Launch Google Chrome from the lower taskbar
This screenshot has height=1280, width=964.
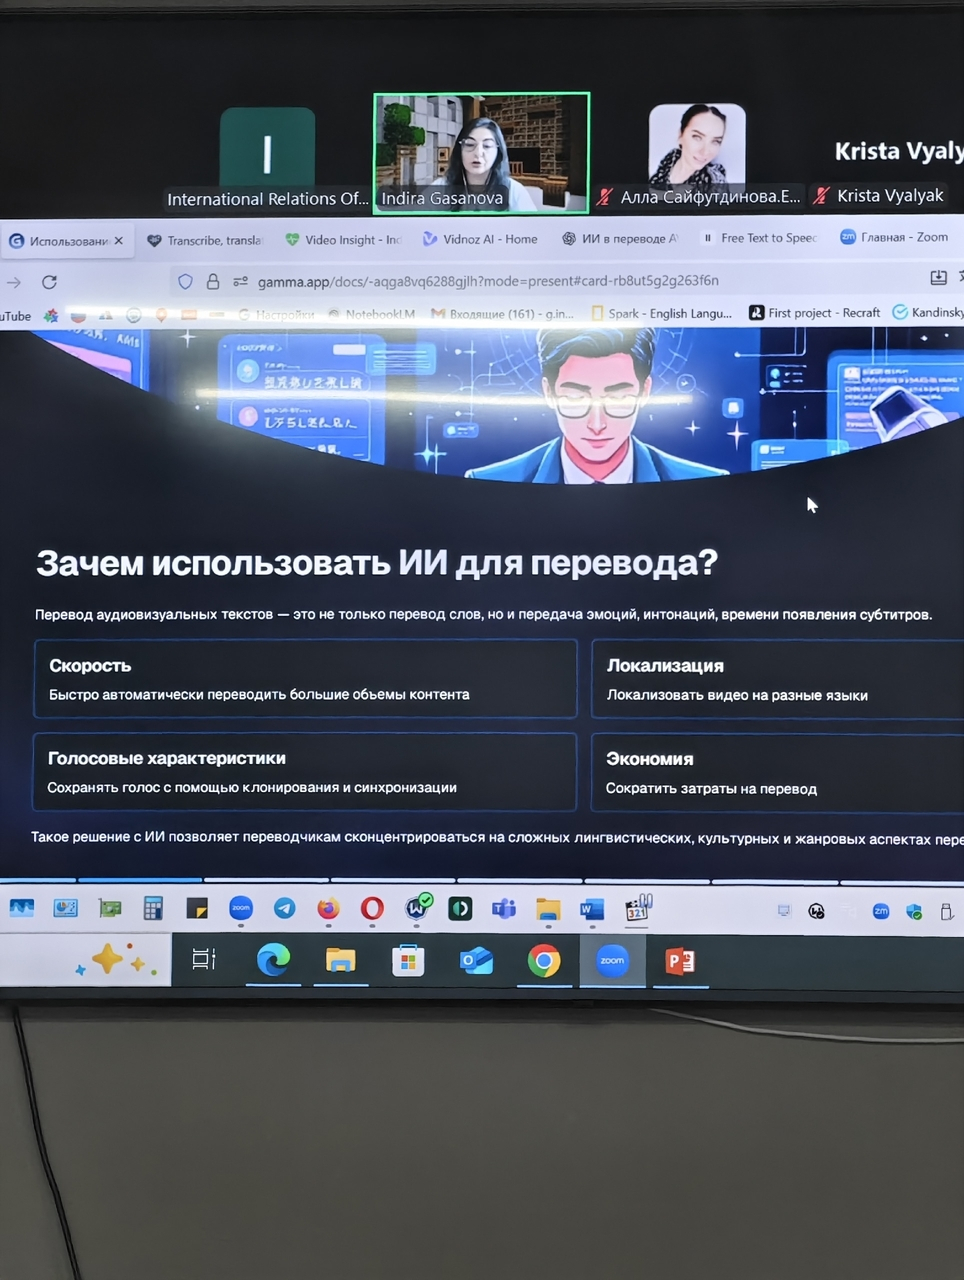point(544,961)
